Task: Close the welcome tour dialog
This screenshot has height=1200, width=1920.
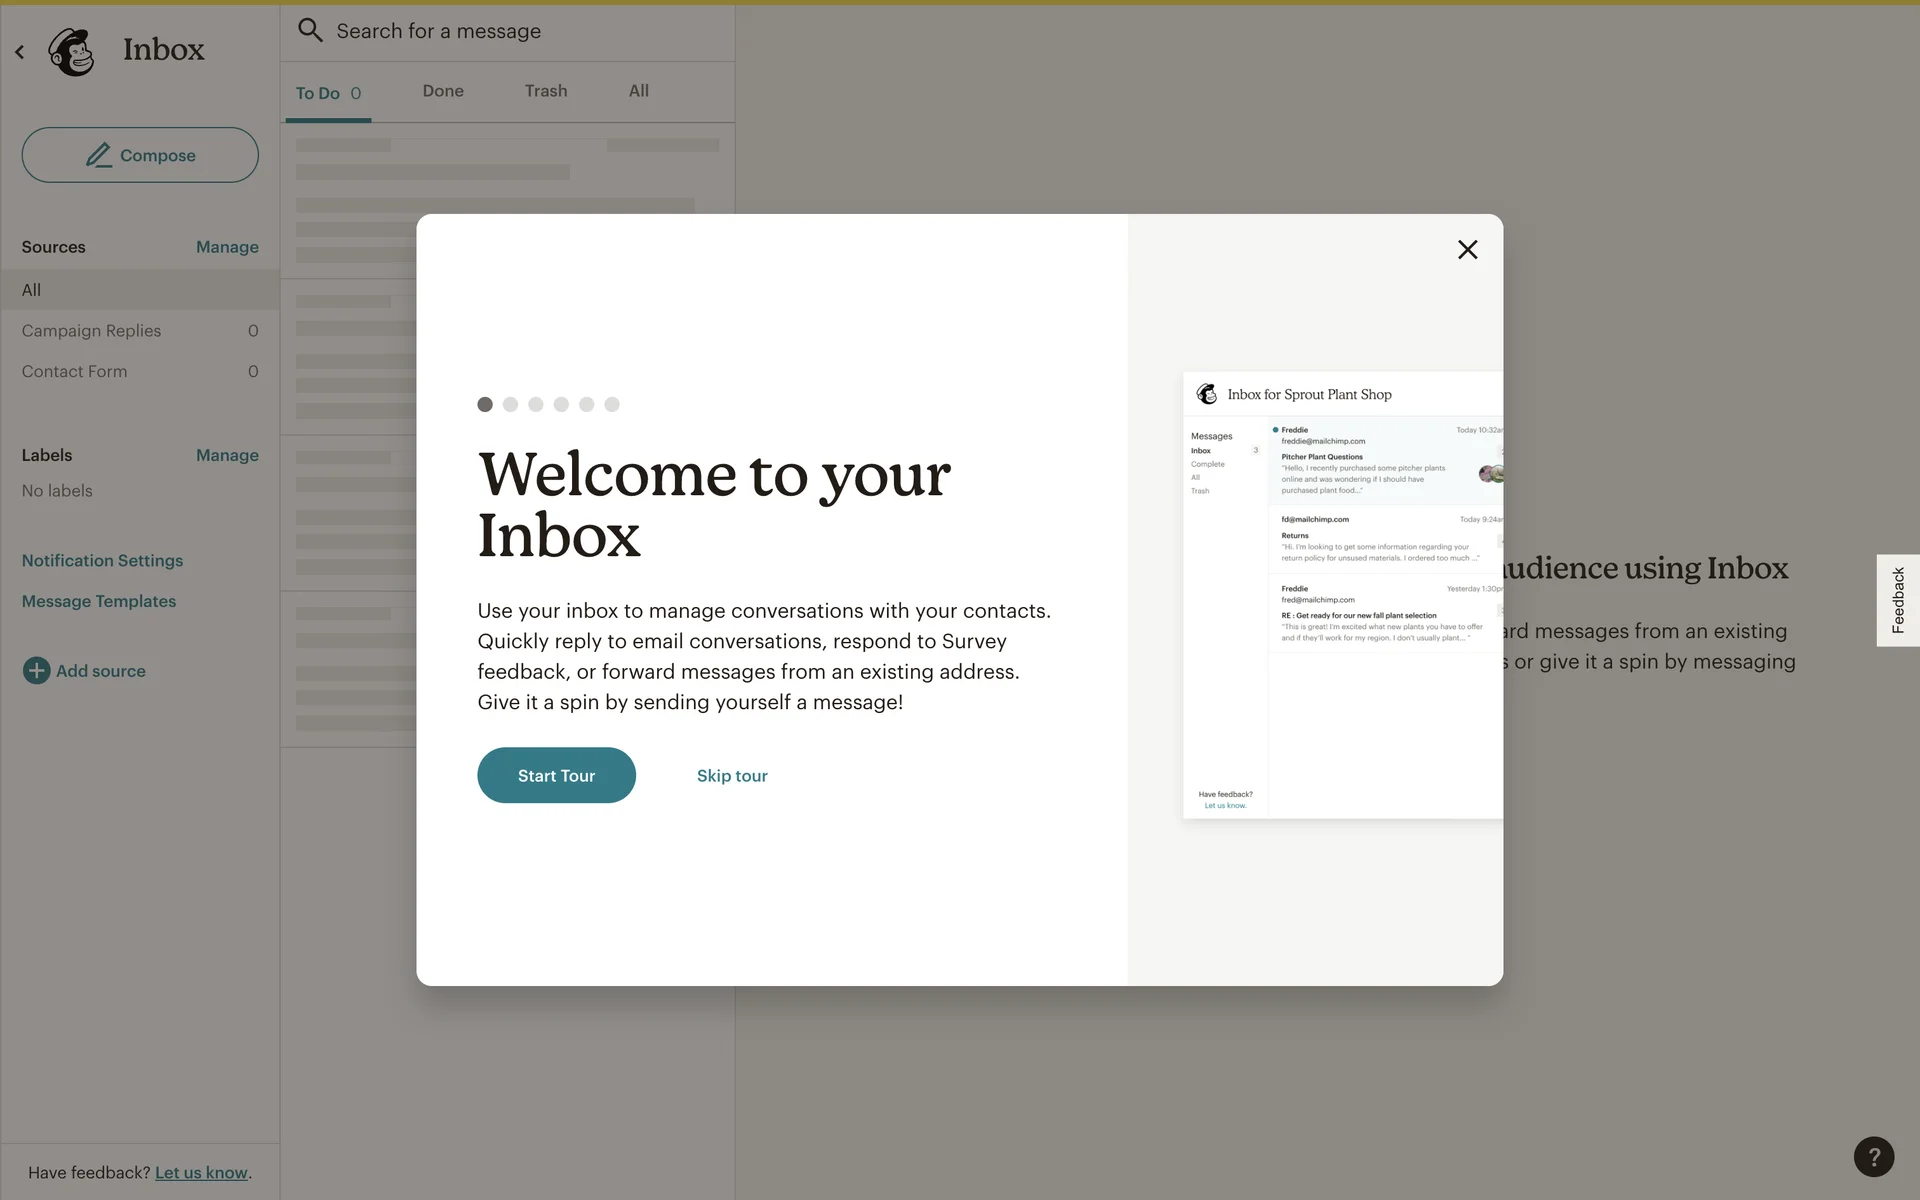Action: pos(1467,250)
